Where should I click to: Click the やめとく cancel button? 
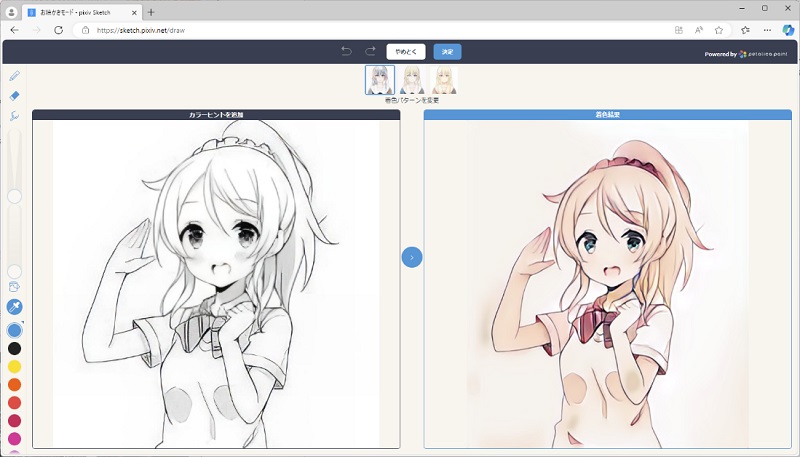pos(406,52)
